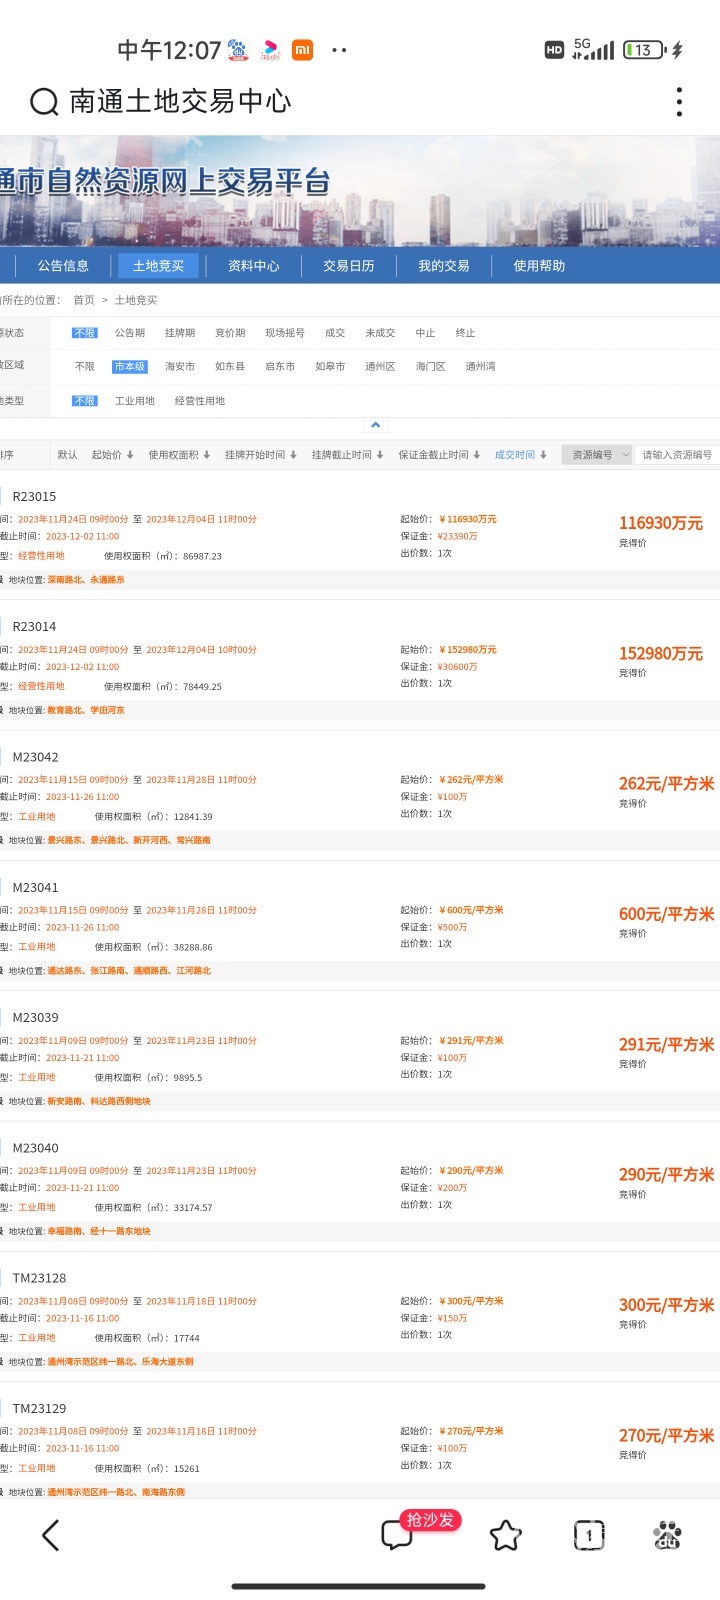Sort by 起始价 with the arrow

click(112, 455)
